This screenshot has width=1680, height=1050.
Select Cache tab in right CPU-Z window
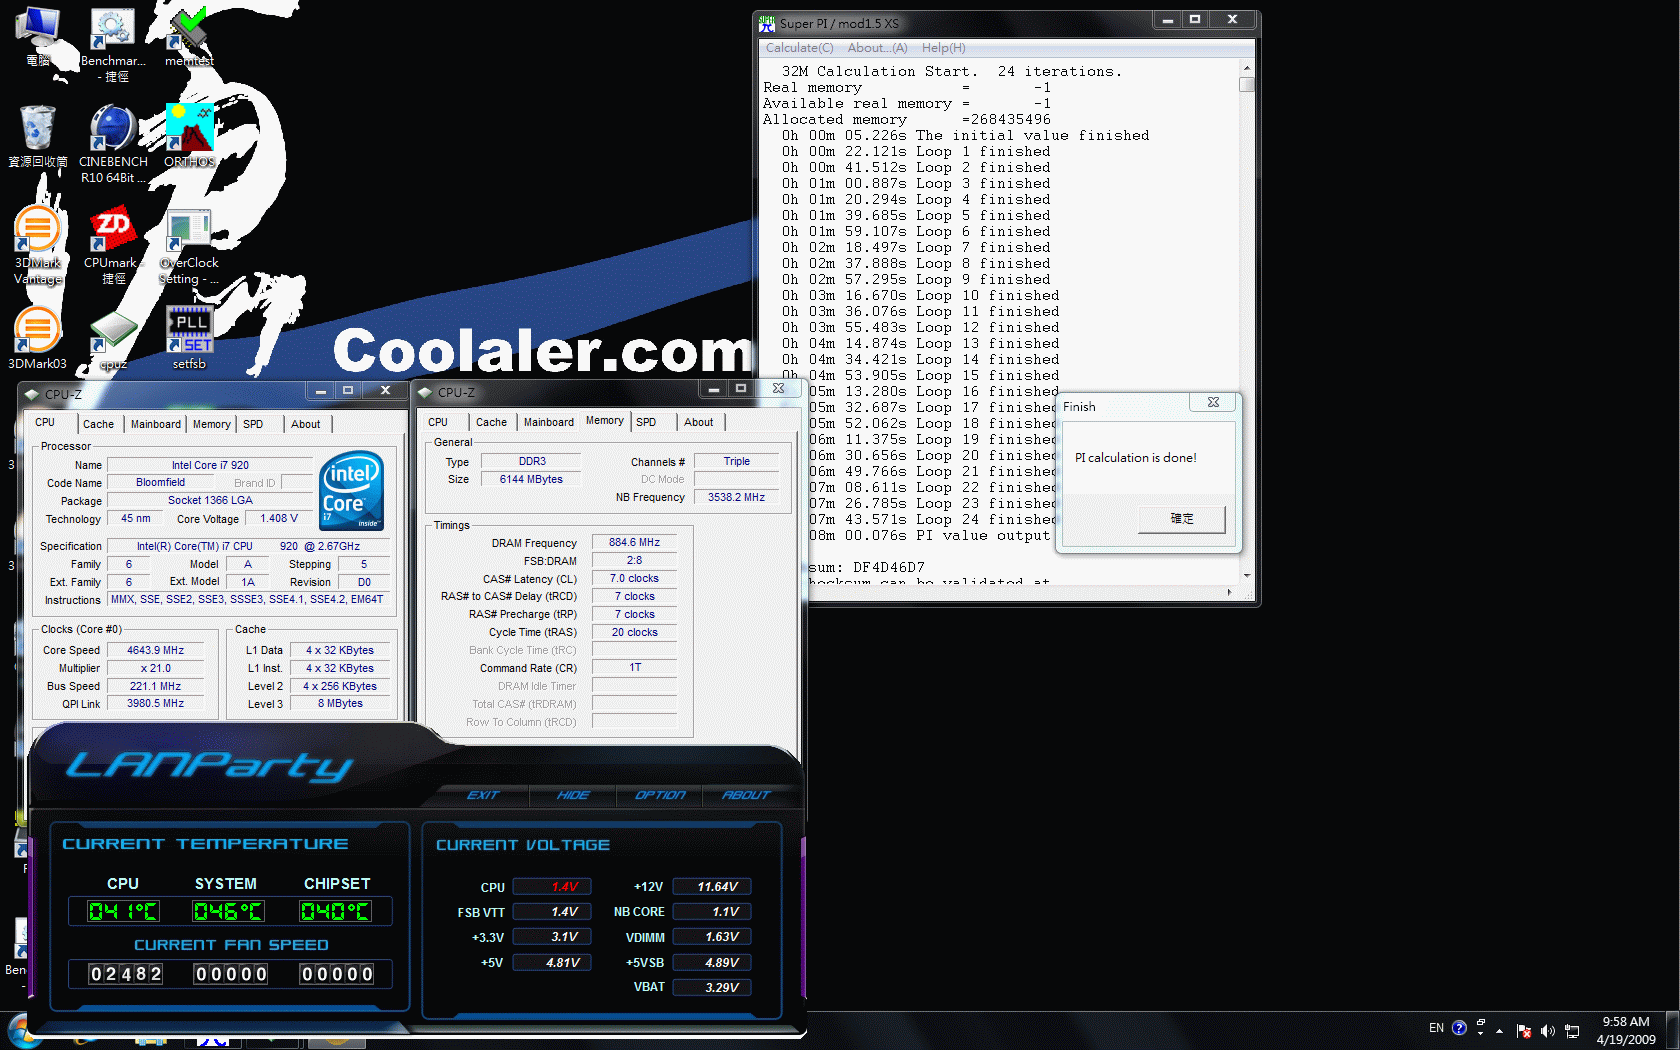(x=491, y=422)
